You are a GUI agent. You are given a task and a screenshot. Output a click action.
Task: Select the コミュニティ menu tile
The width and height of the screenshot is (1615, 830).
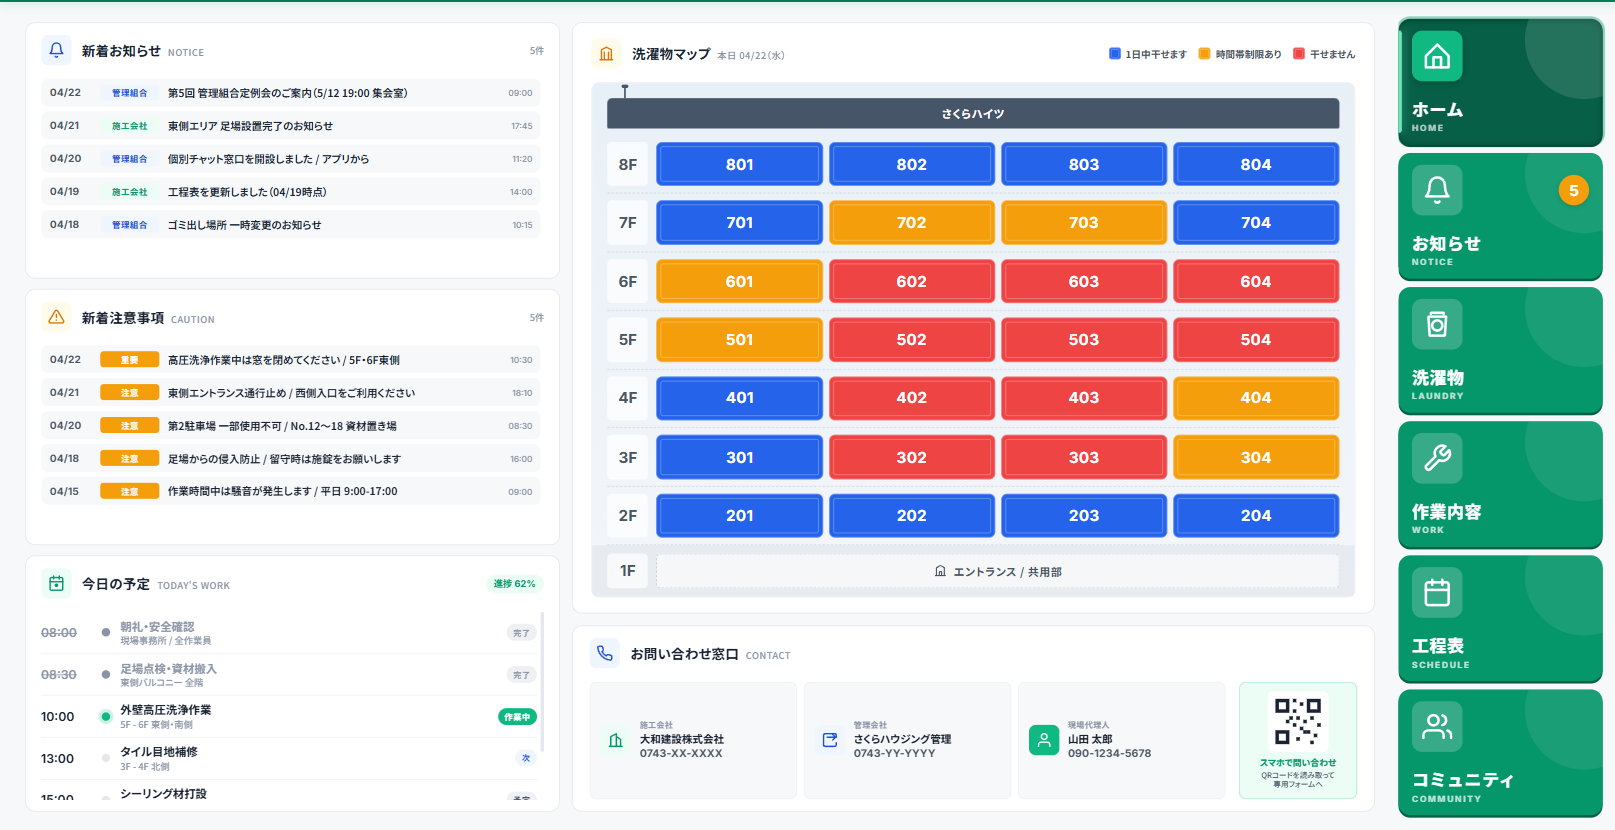coord(1500,753)
